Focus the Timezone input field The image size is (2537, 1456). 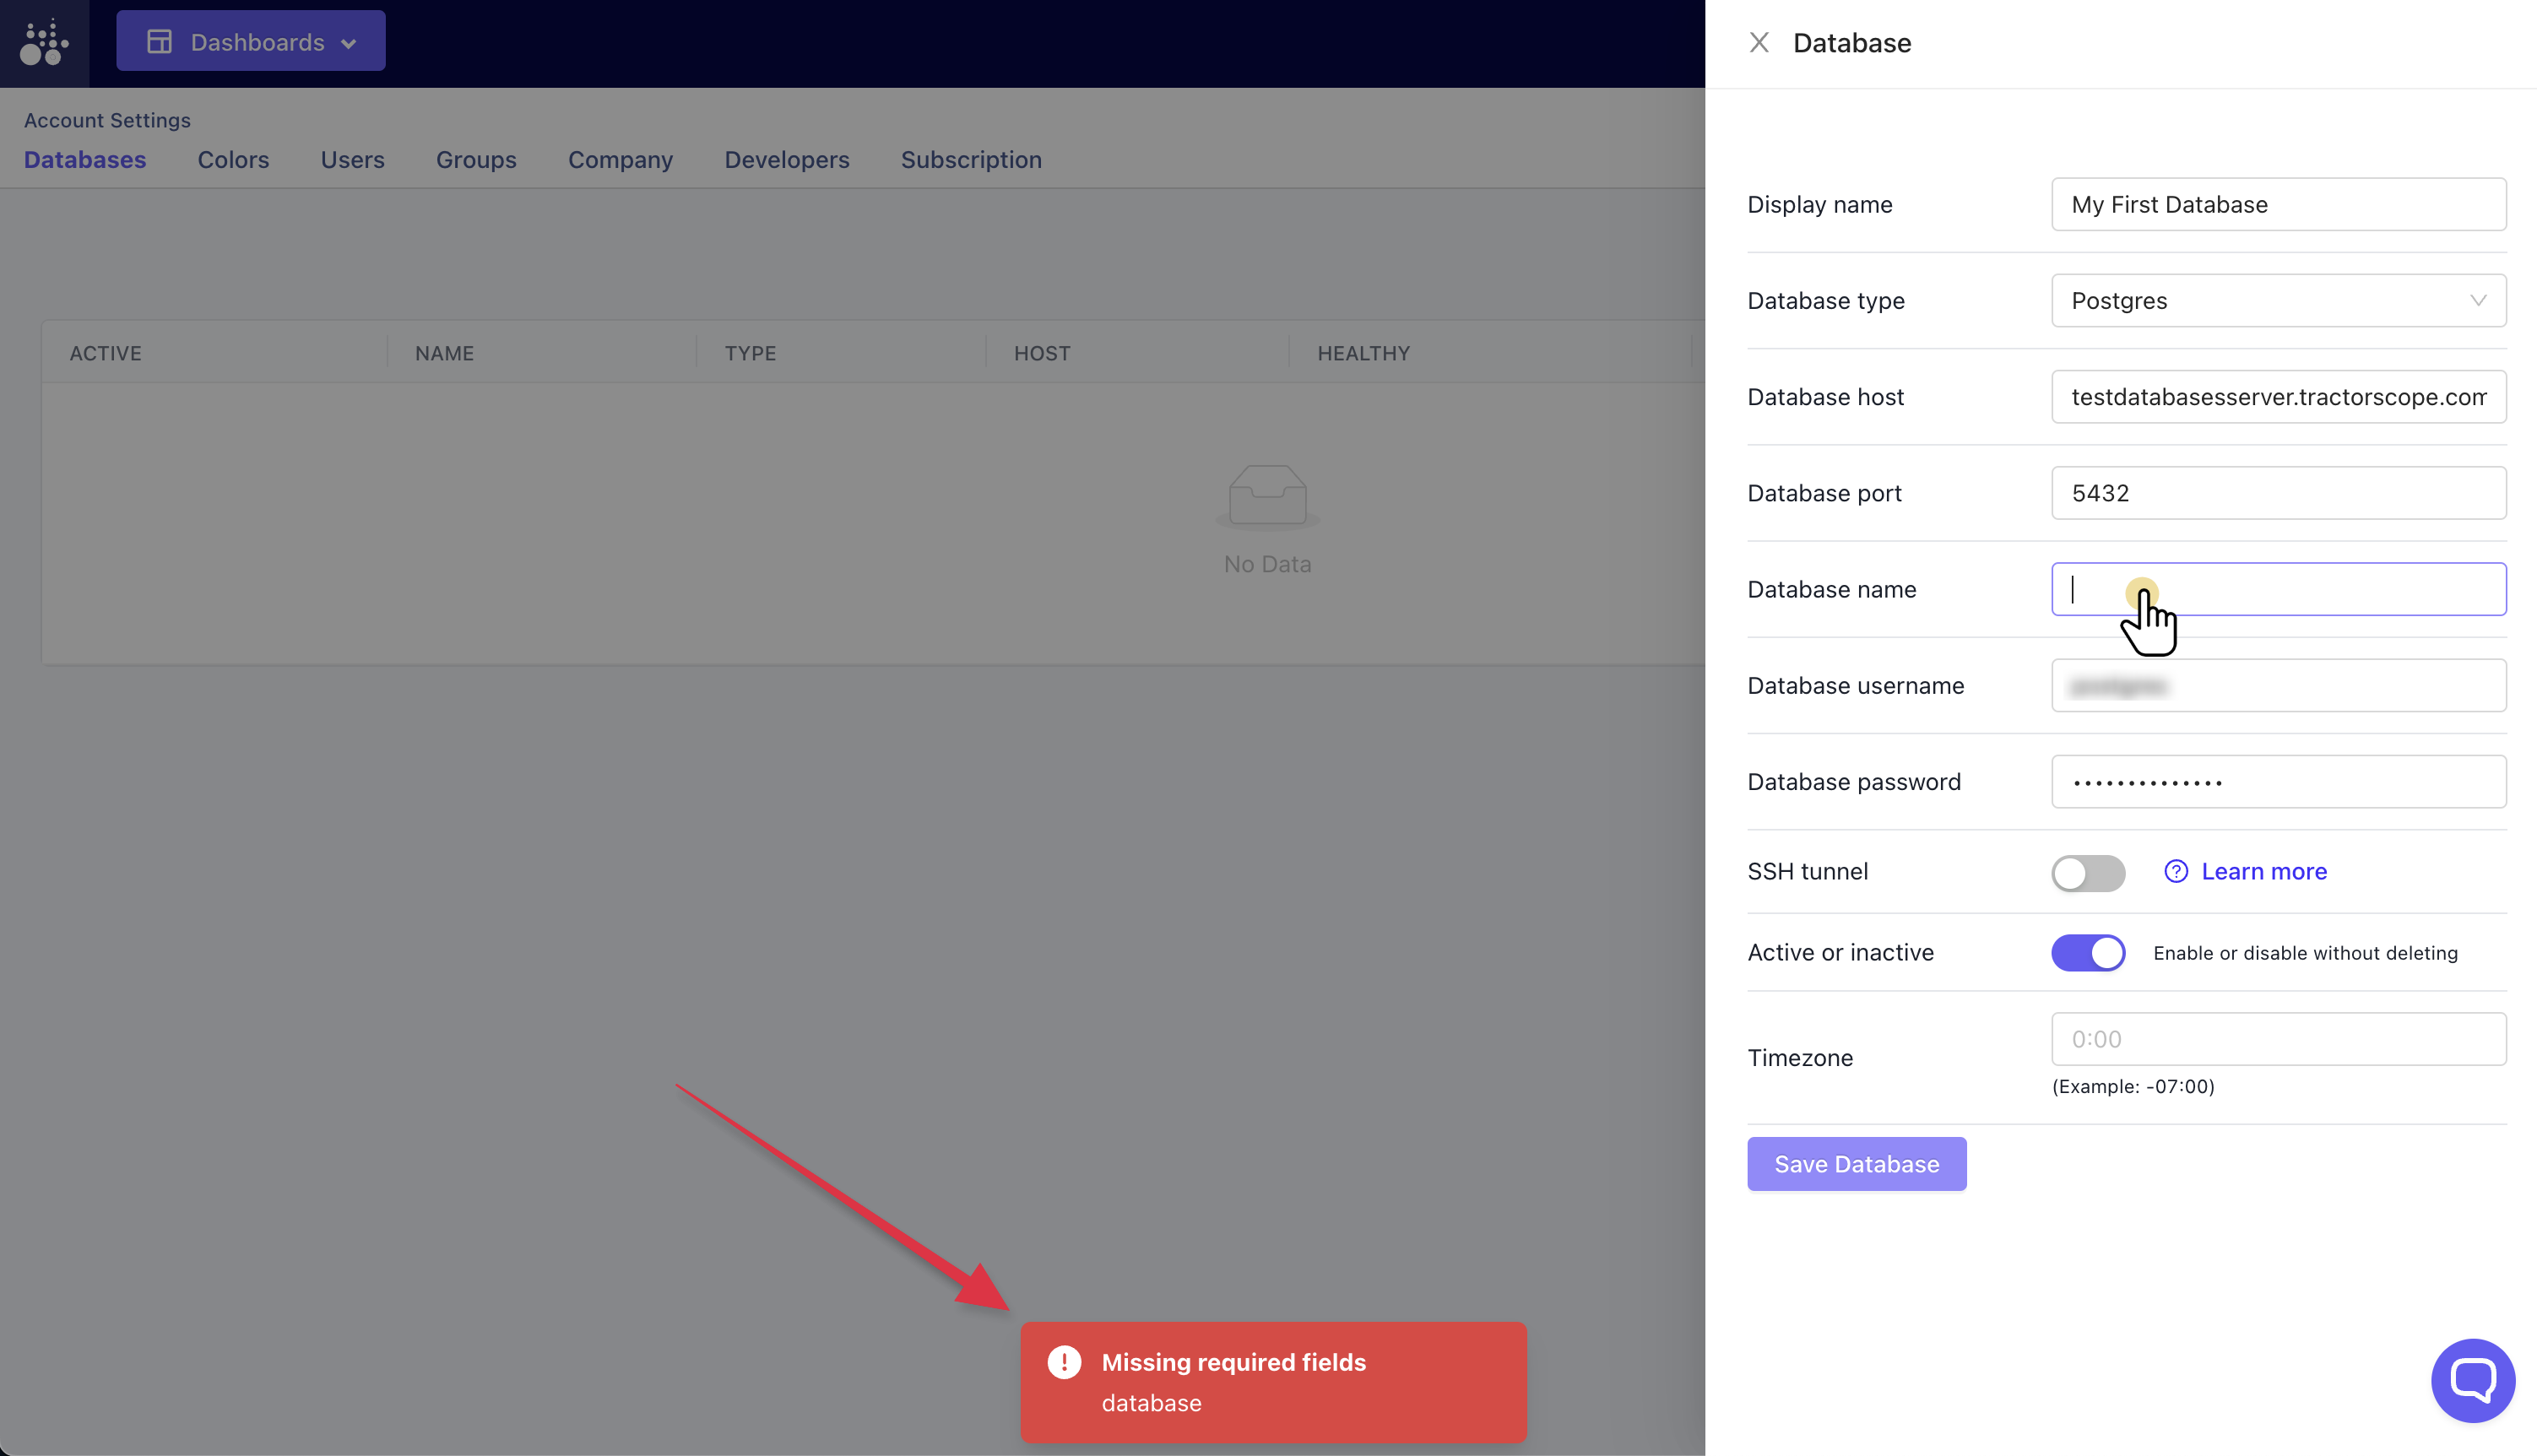[x=2278, y=1039]
